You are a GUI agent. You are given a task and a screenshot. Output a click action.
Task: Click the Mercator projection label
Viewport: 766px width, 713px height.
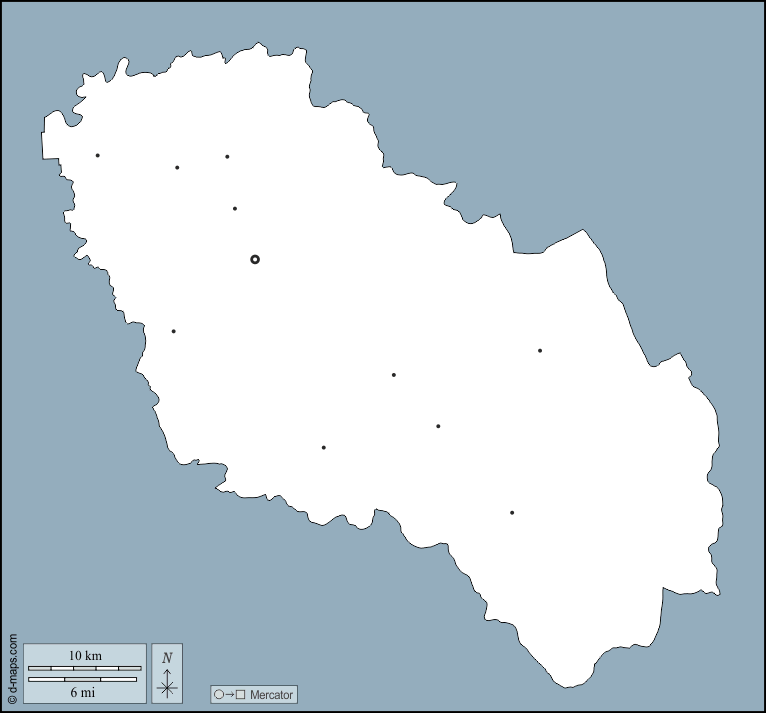point(271,694)
